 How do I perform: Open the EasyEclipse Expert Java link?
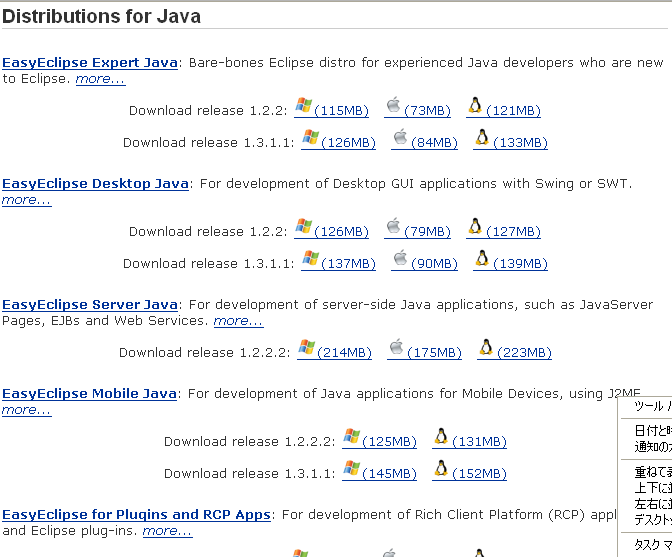pyautogui.click(x=90, y=63)
